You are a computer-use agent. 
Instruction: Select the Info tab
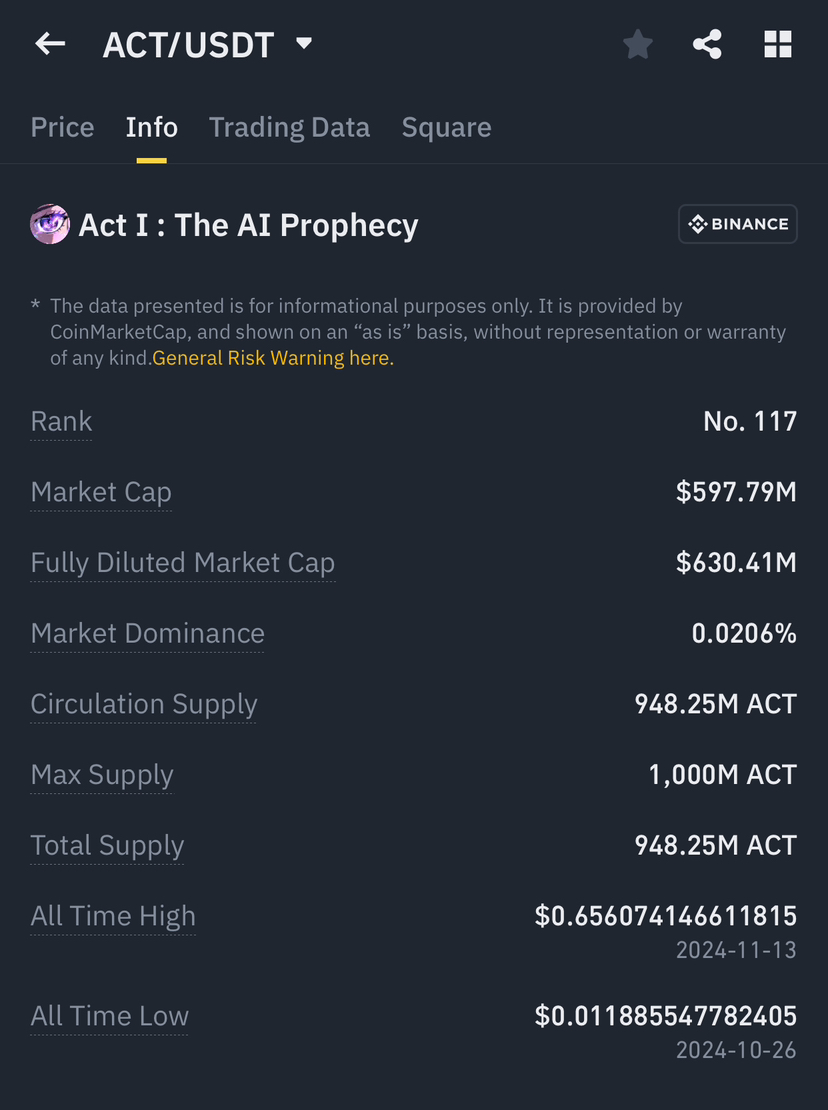click(x=152, y=127)
